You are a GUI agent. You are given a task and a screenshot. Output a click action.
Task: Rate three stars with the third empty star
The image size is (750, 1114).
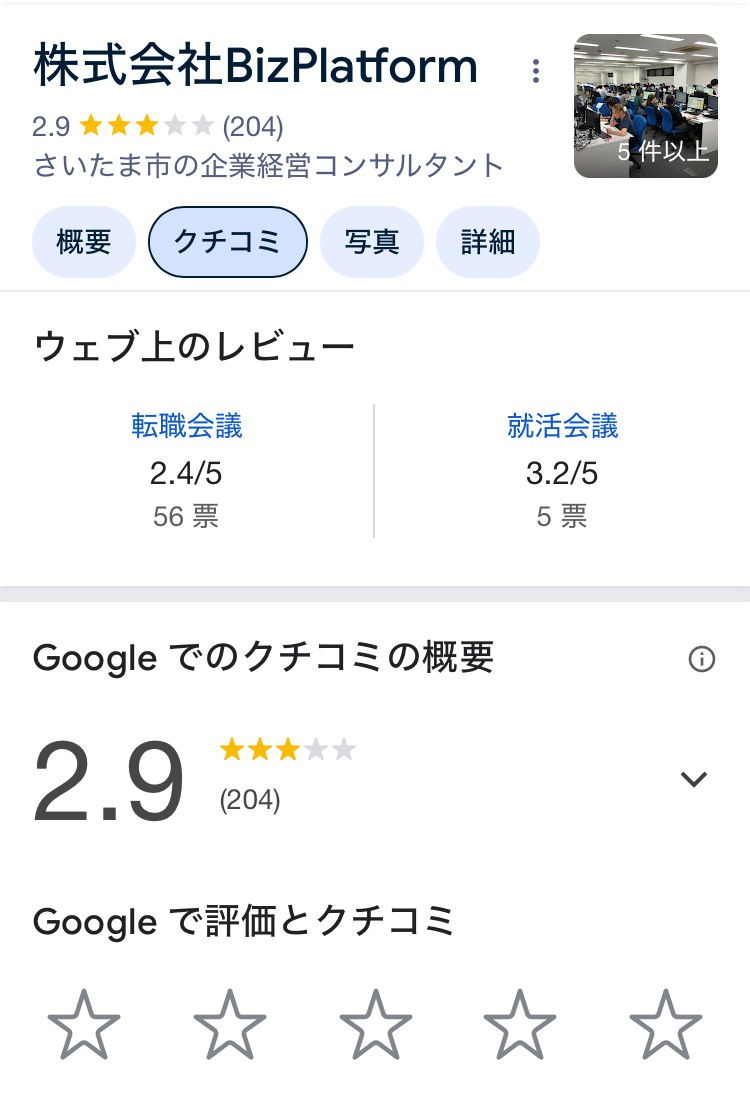pos(376,1024)
